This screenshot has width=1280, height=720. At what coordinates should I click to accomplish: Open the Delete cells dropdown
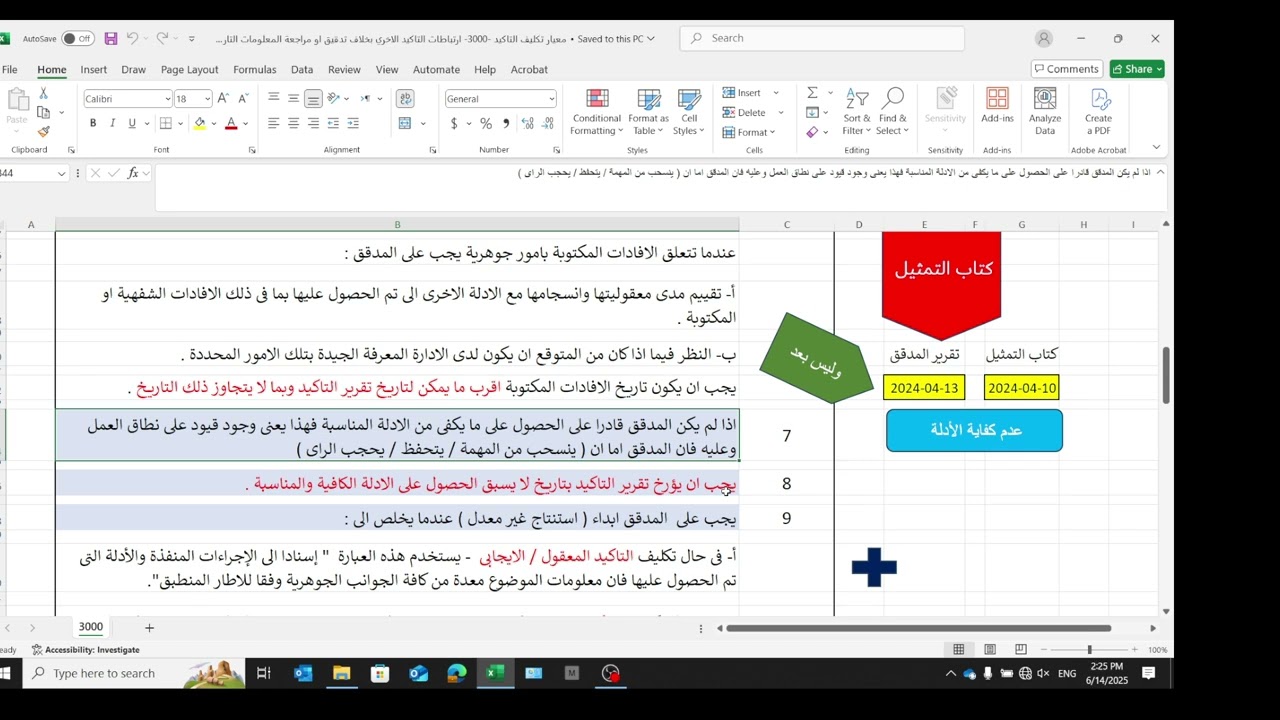point(780,113)
